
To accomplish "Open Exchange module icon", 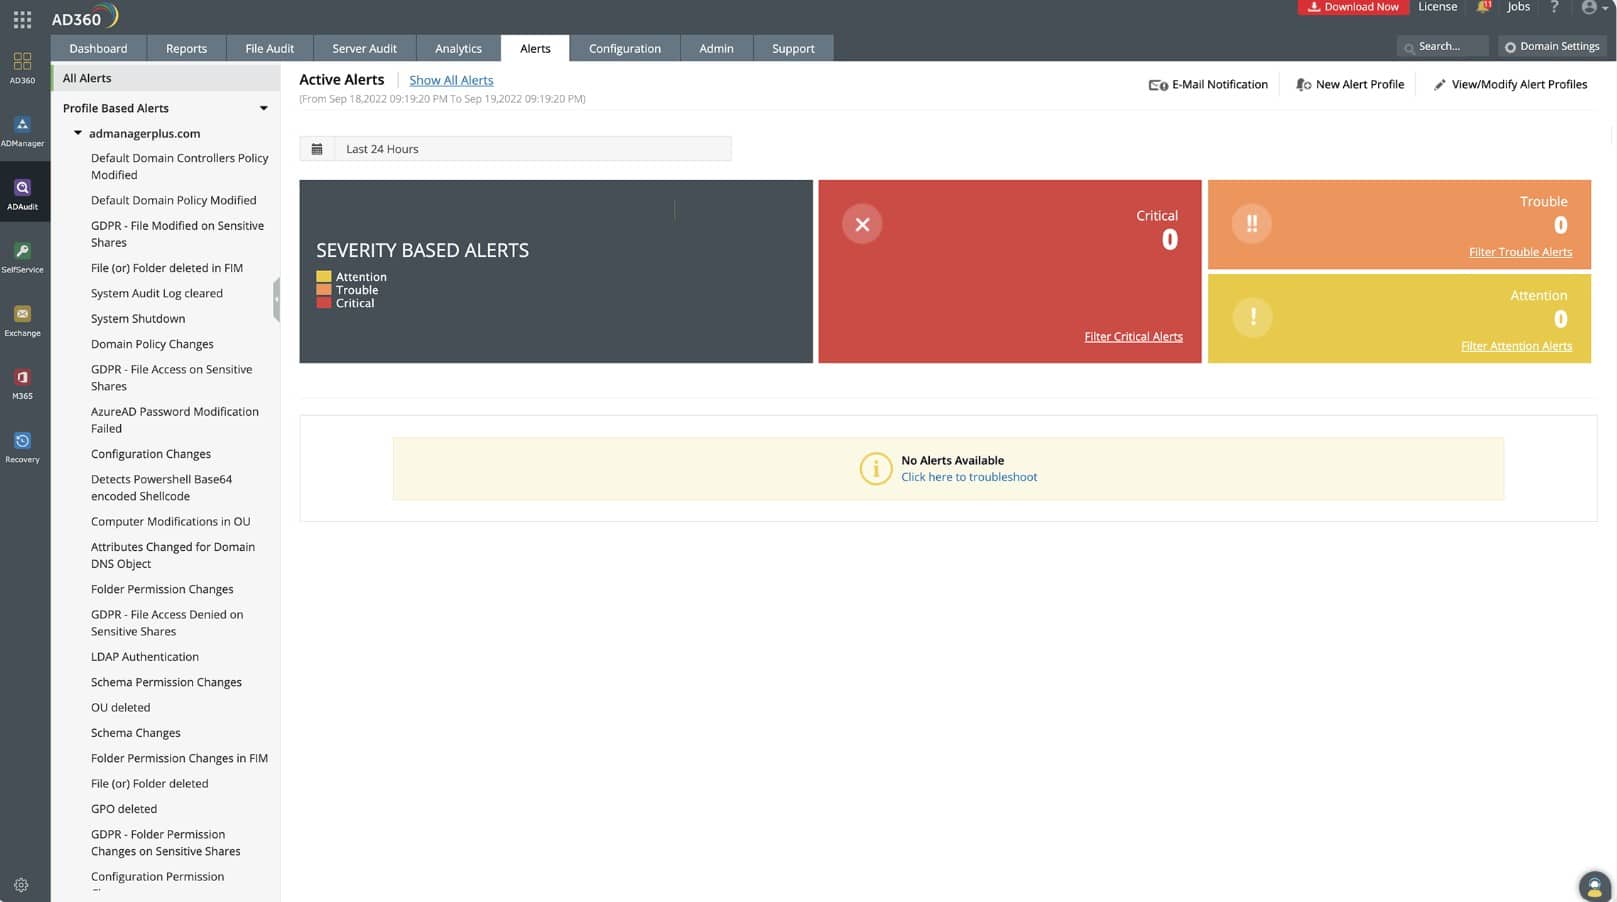I will pyautogui.click(x=22, y=321).
